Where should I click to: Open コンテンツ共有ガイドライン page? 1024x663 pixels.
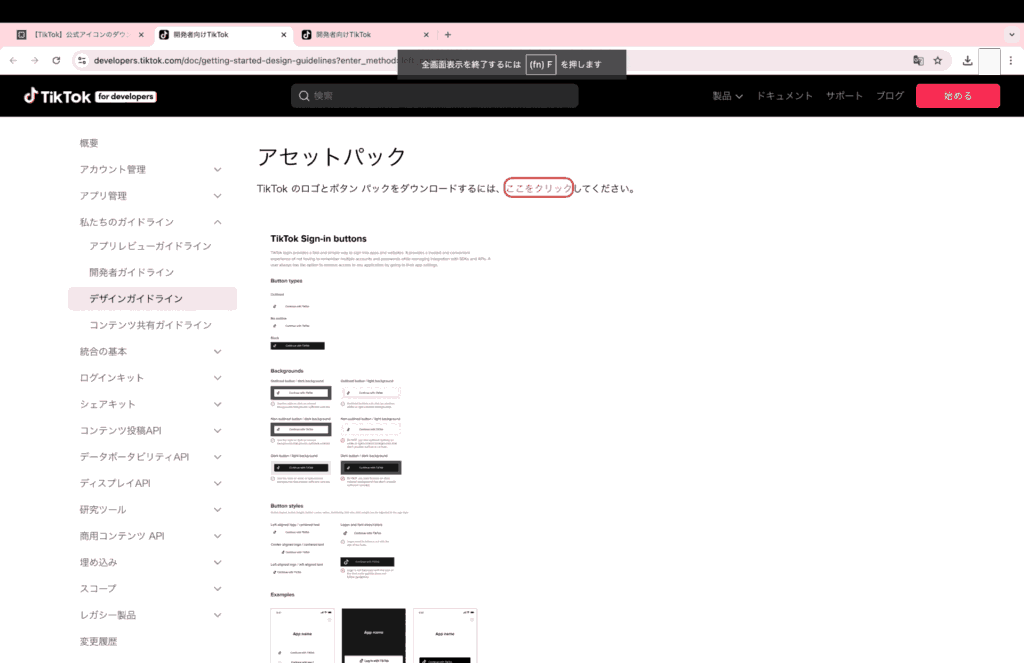click(x=150, y=325)
